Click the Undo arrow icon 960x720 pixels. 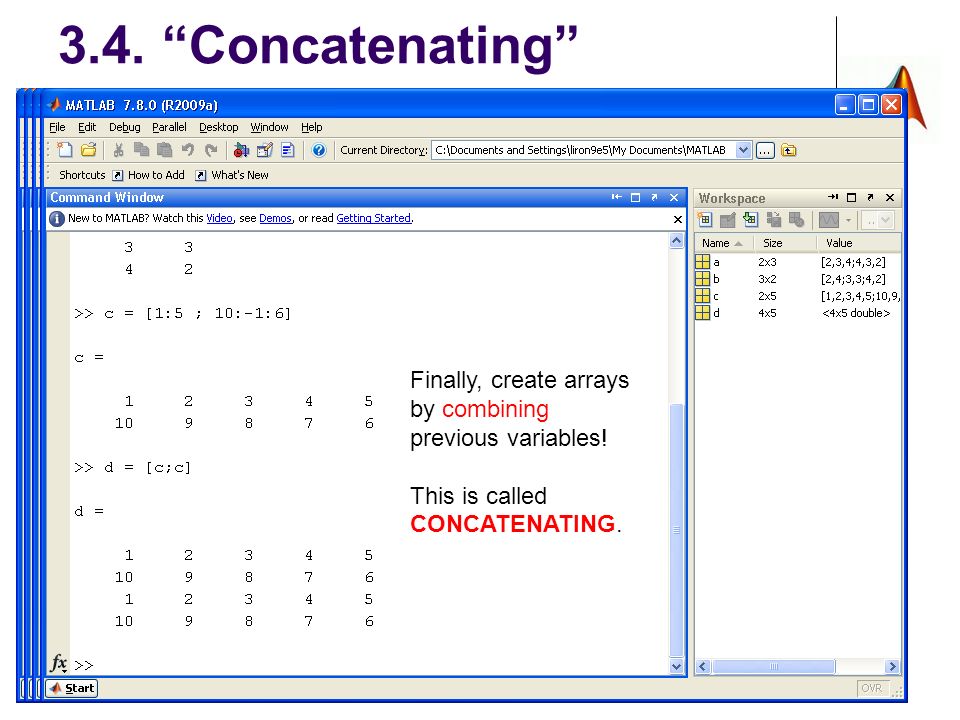point(188,150)
